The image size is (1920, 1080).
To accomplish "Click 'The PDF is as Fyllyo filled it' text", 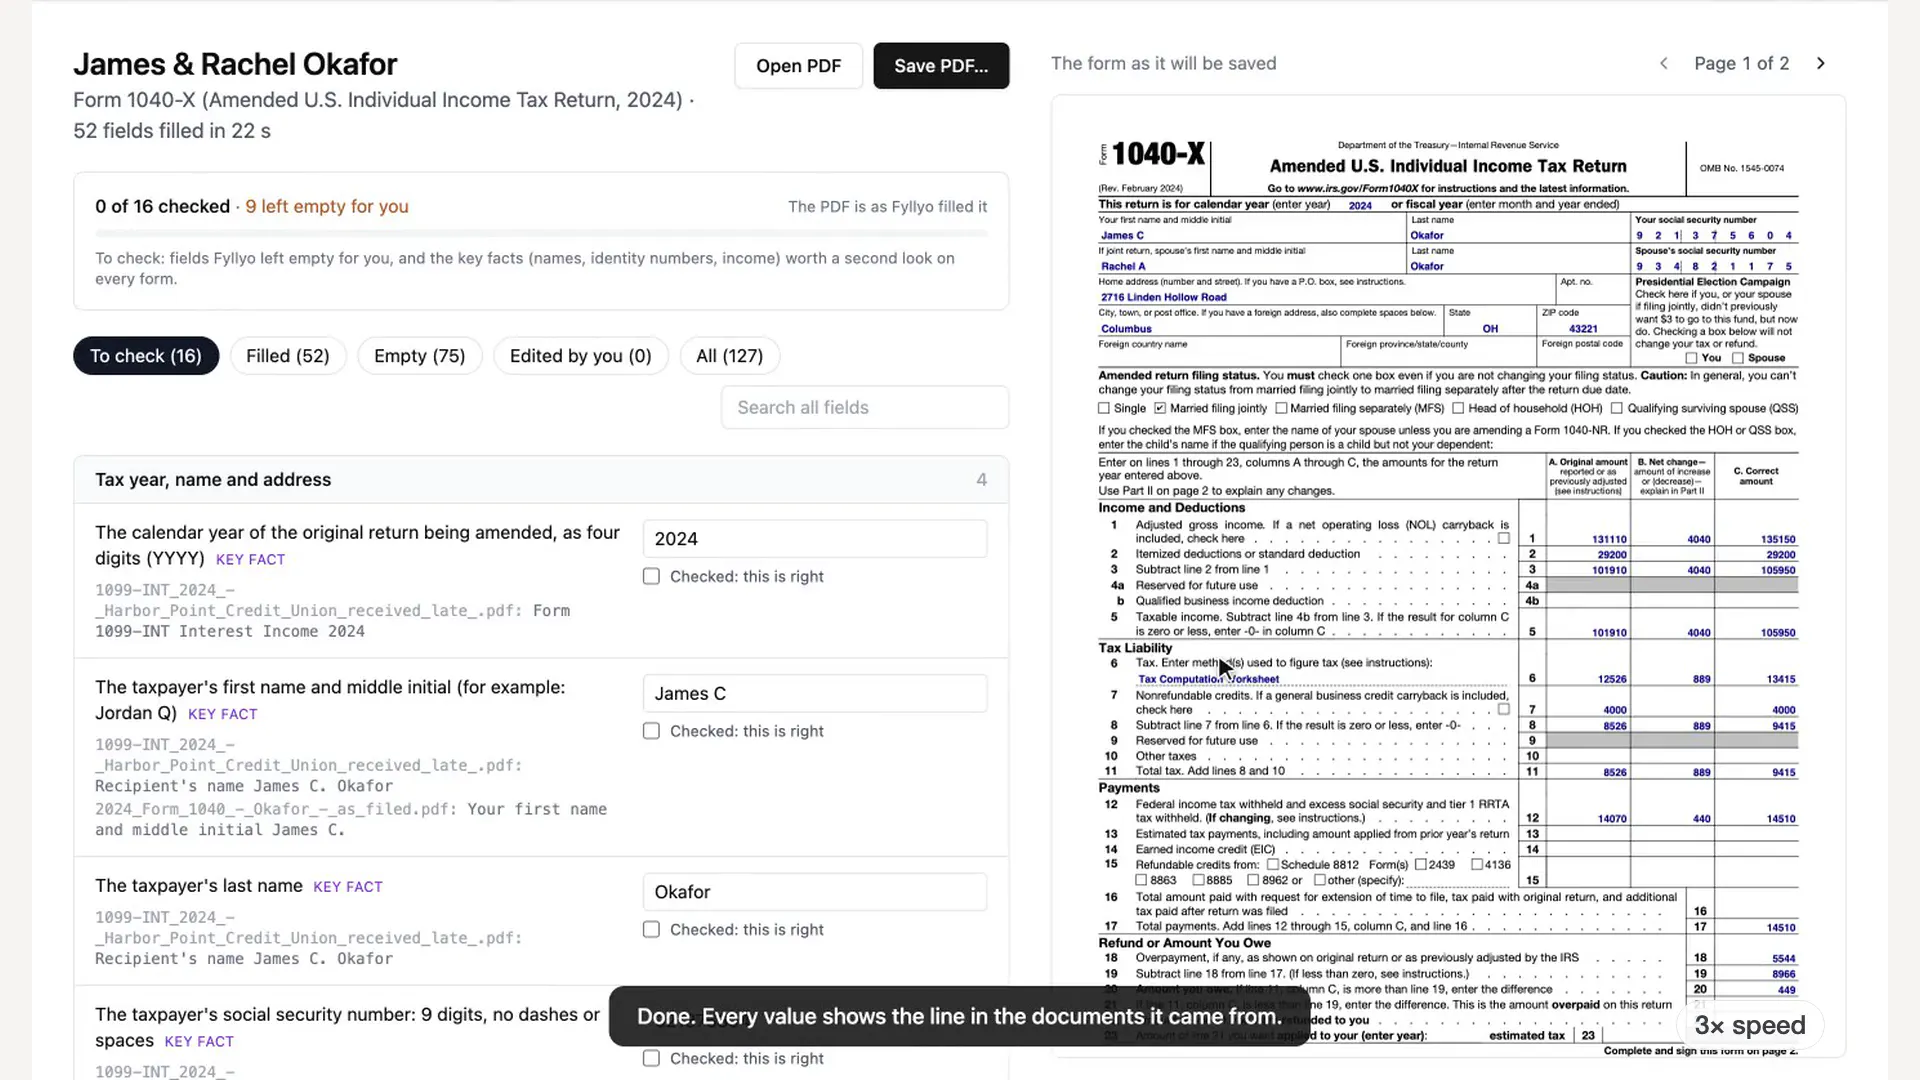I will [x=887, y=207].
